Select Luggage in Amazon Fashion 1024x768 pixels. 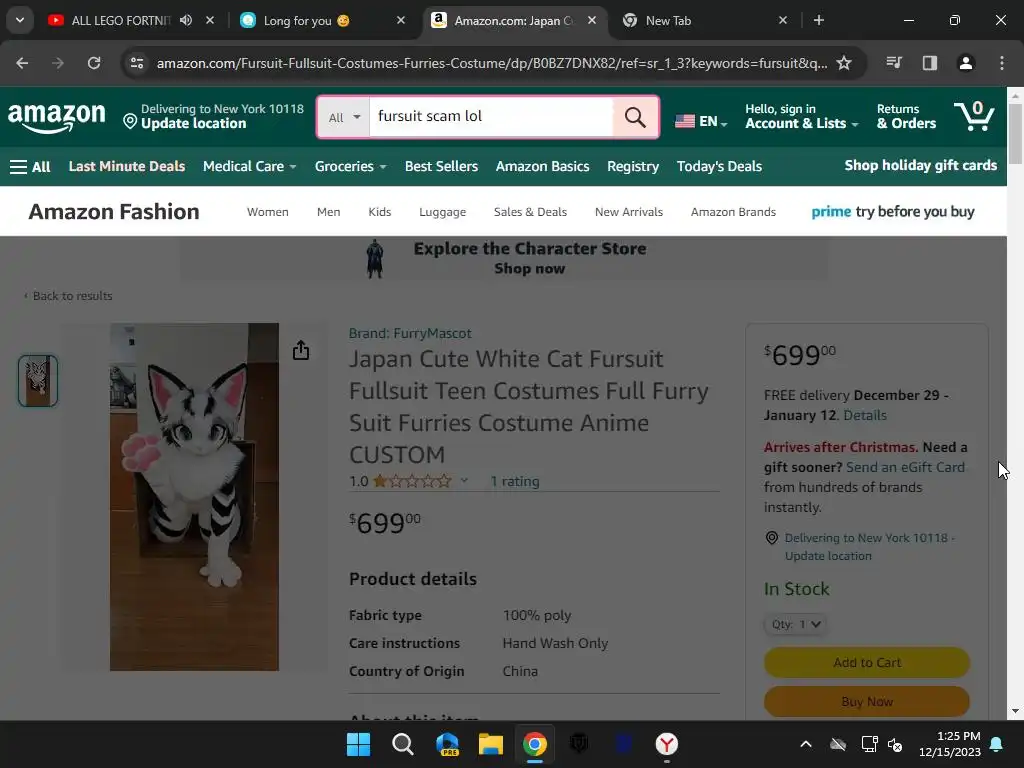click(443, 212)
